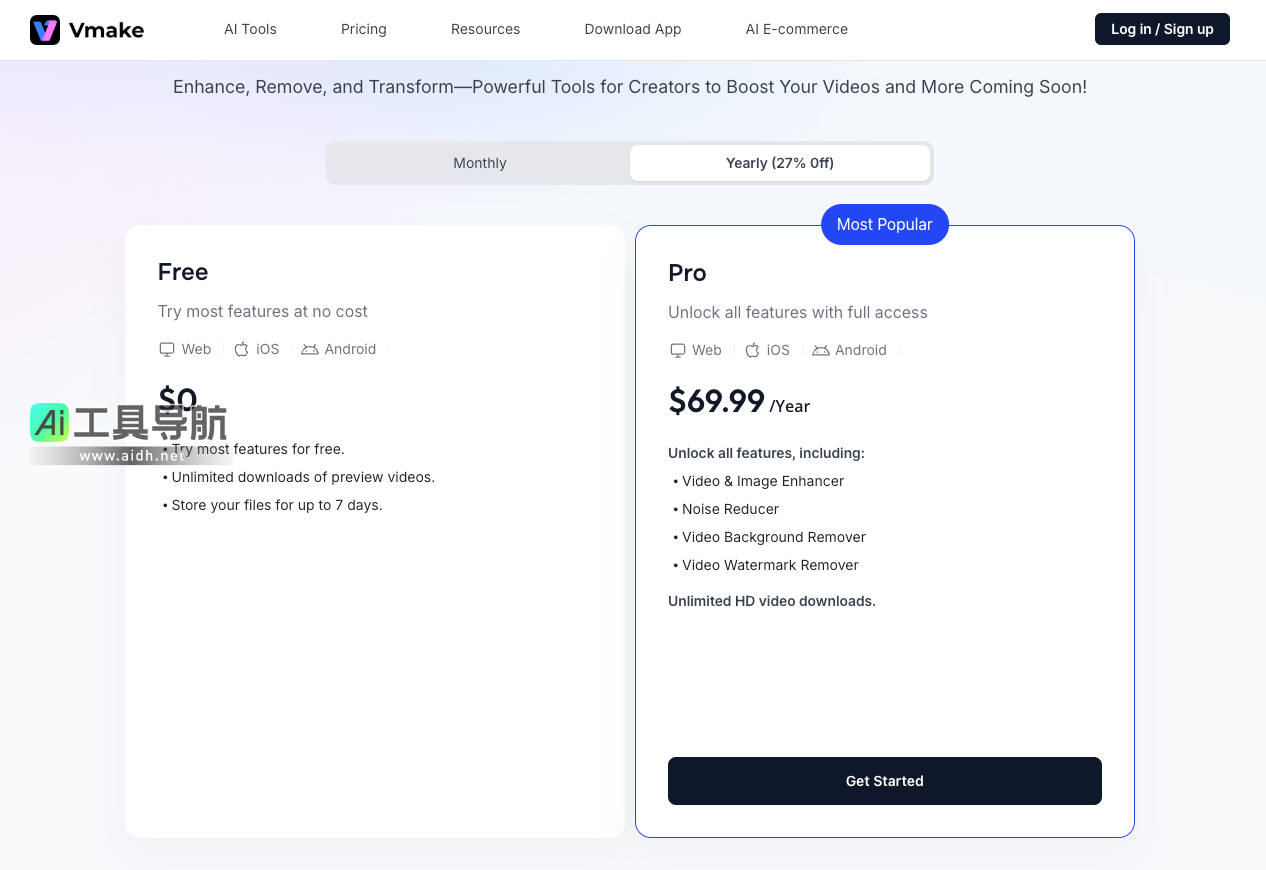Expand the Resources menu

[x=485, y=29]
